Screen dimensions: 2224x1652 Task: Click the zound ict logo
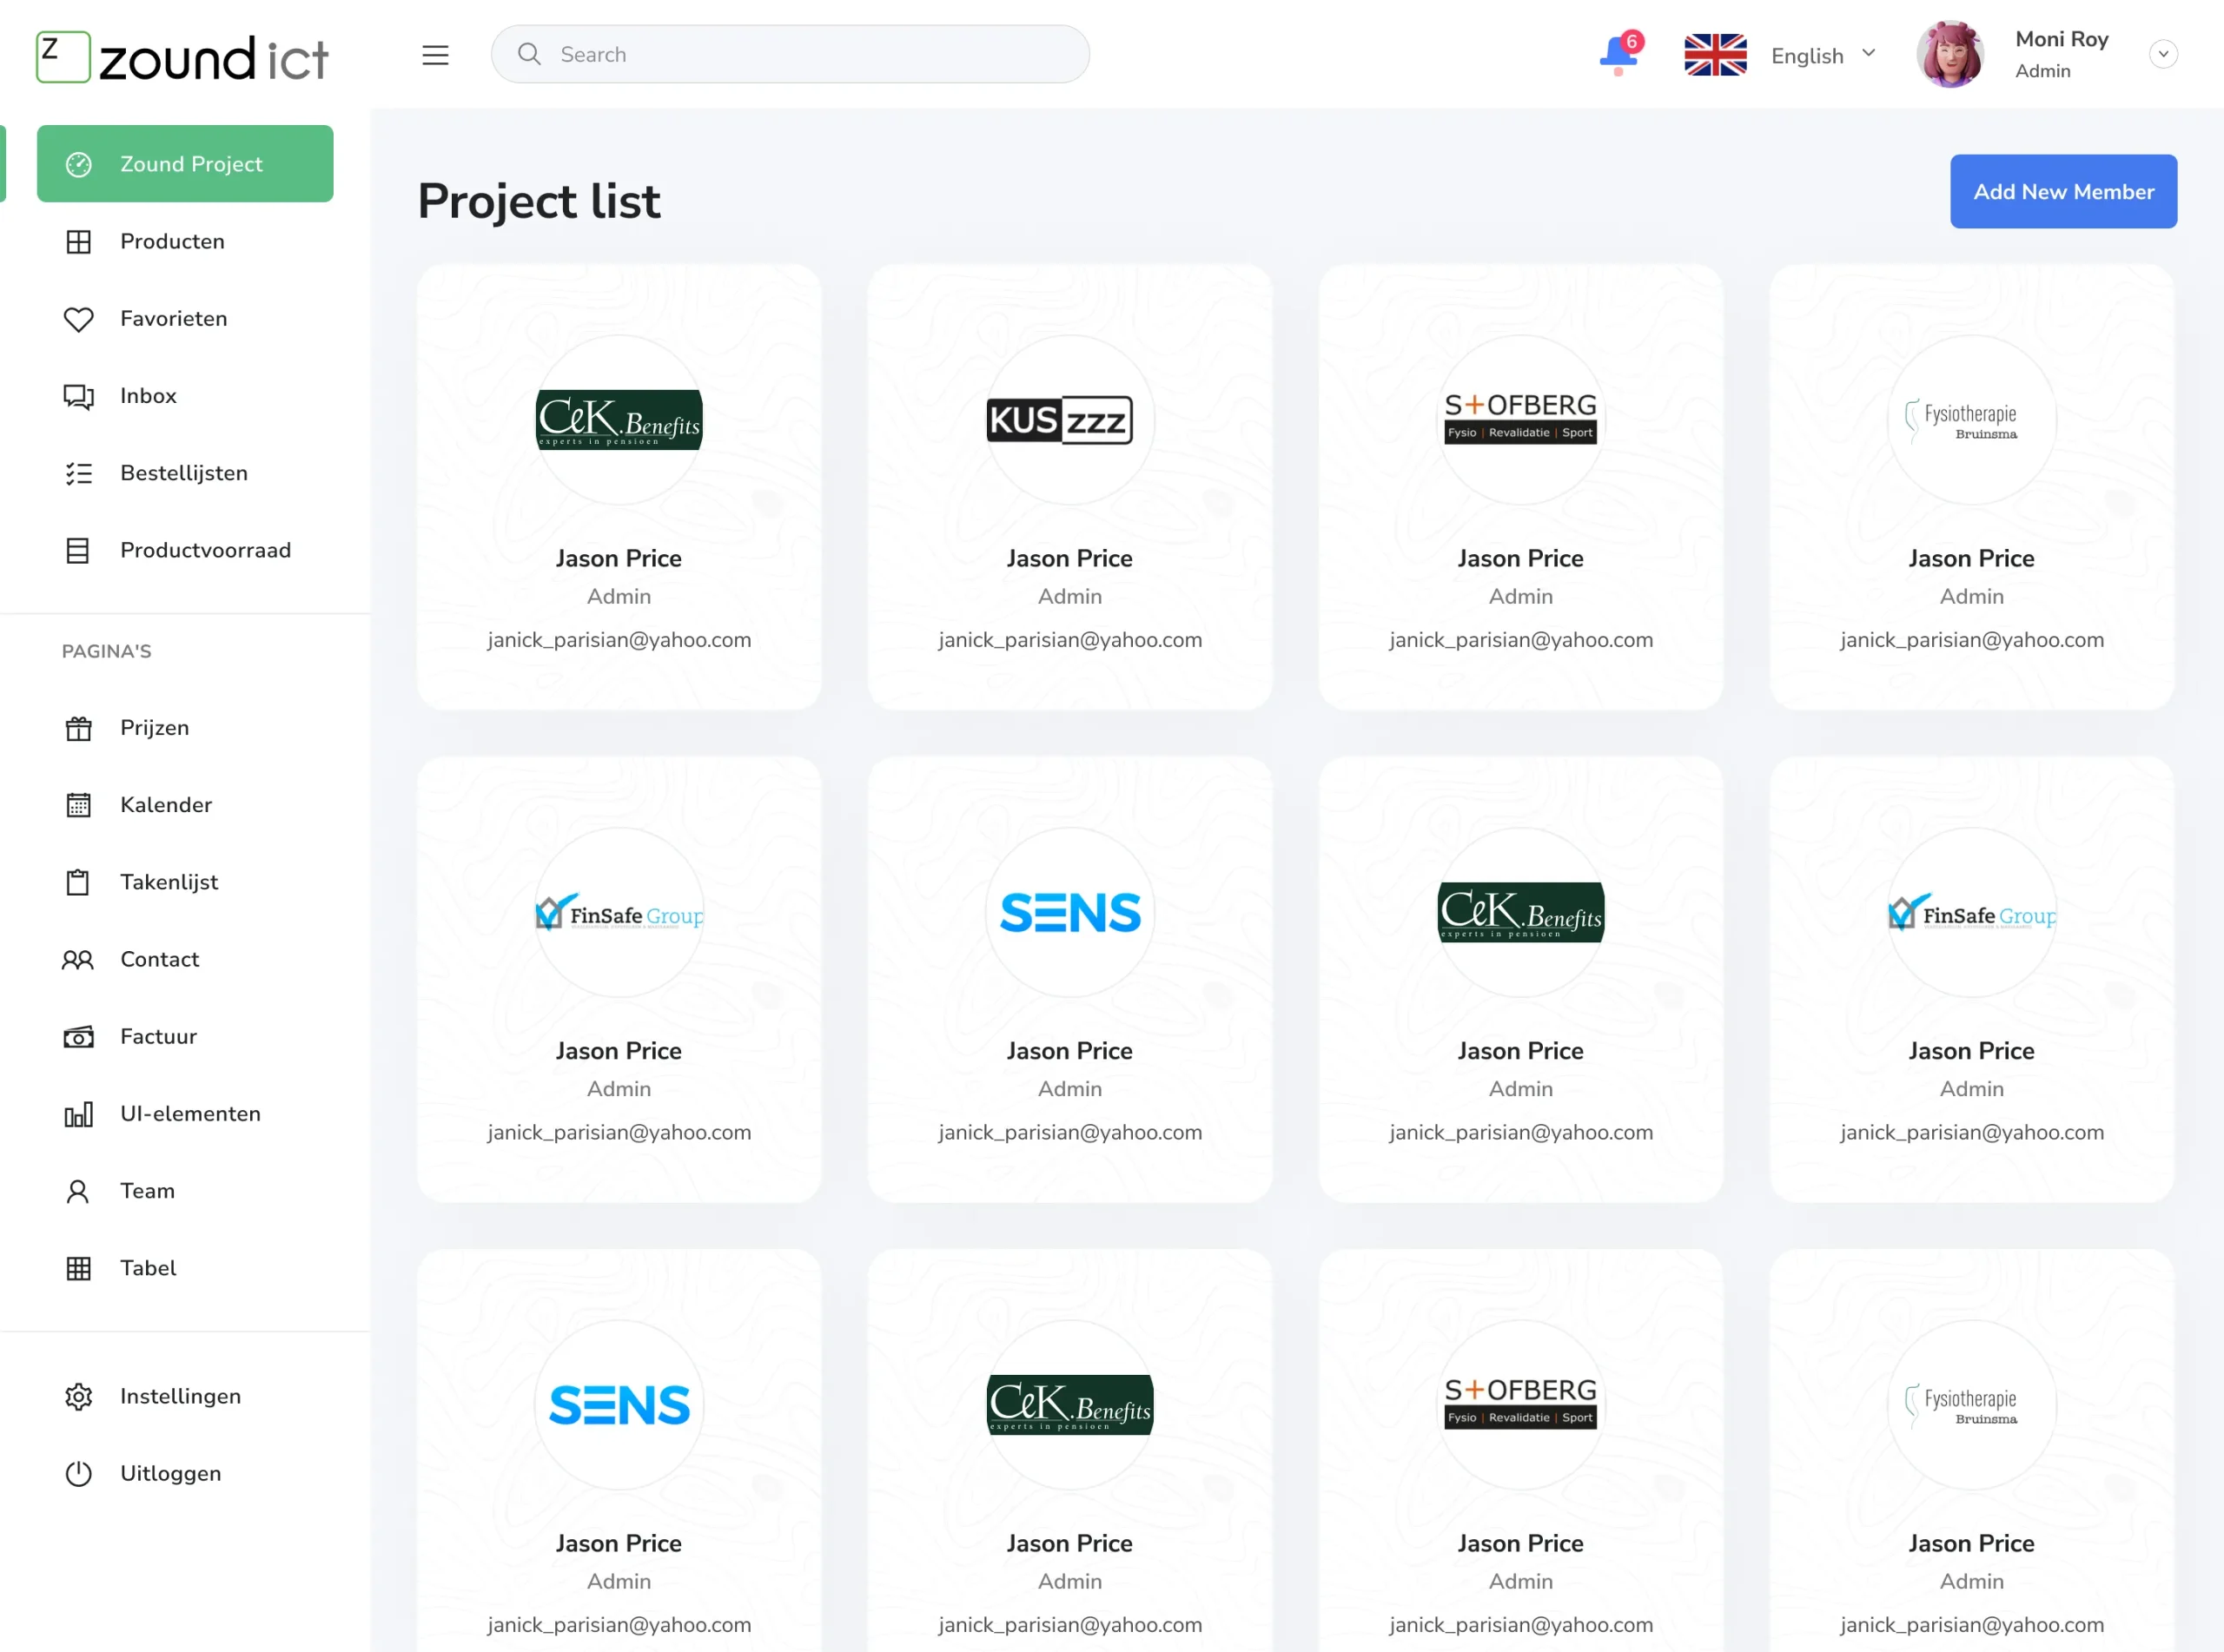point(183,57)
